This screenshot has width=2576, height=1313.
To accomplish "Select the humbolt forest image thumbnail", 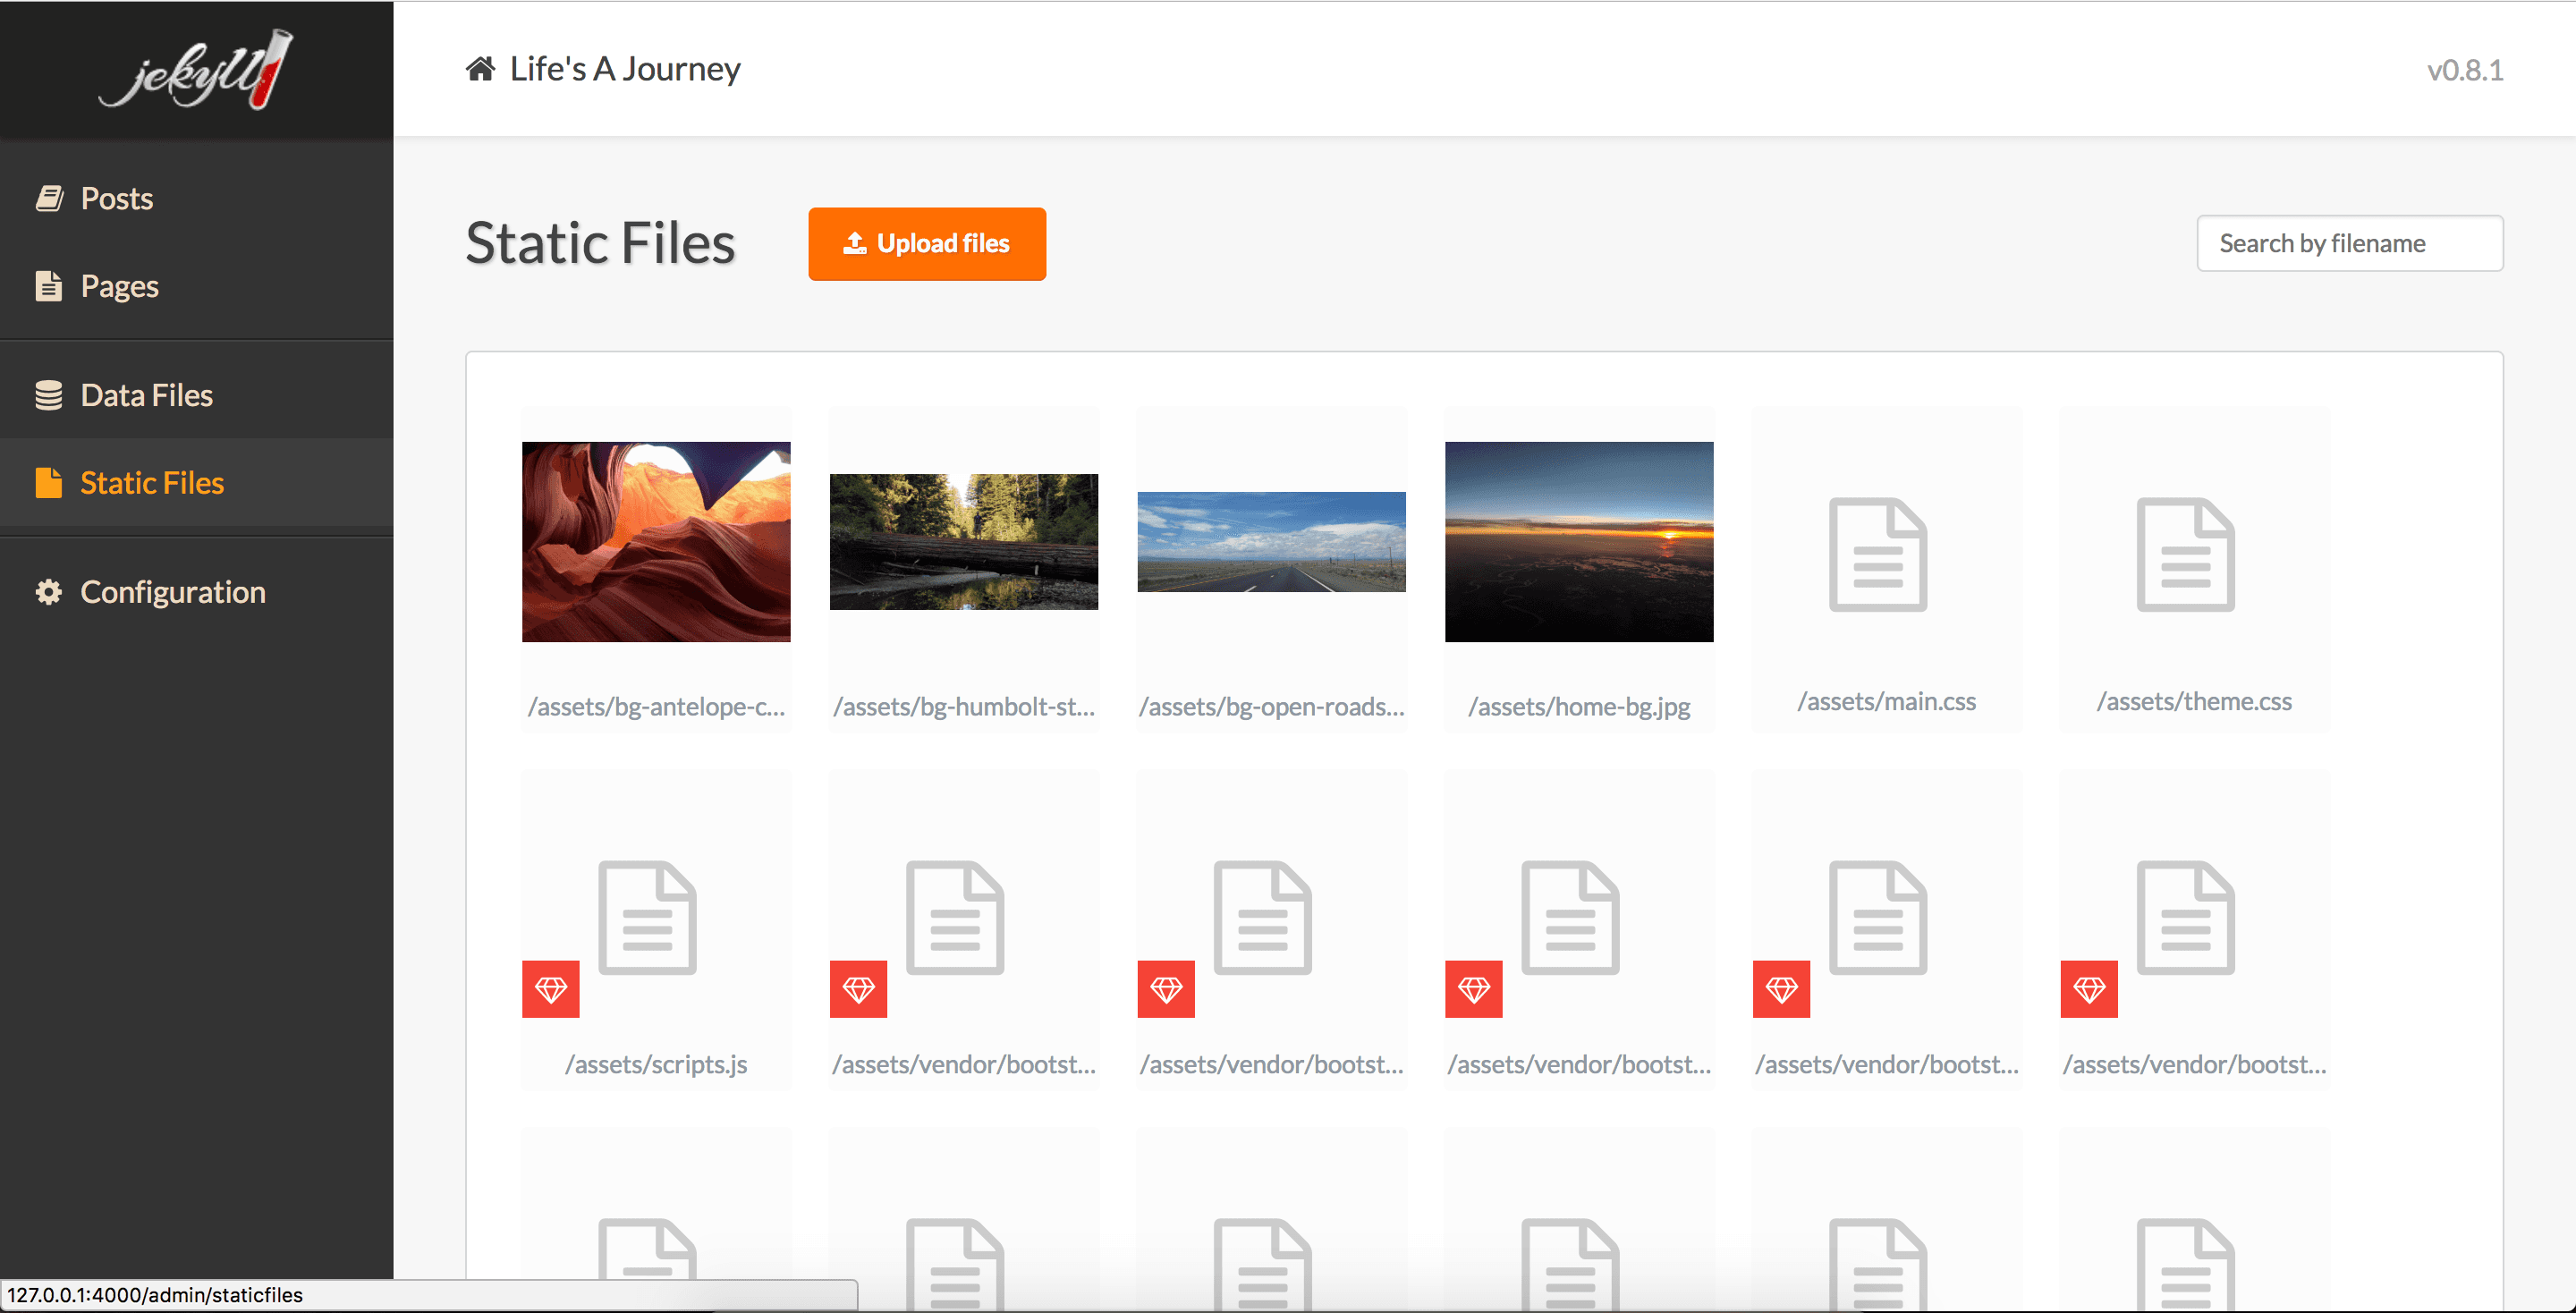I will coord(963,541).
